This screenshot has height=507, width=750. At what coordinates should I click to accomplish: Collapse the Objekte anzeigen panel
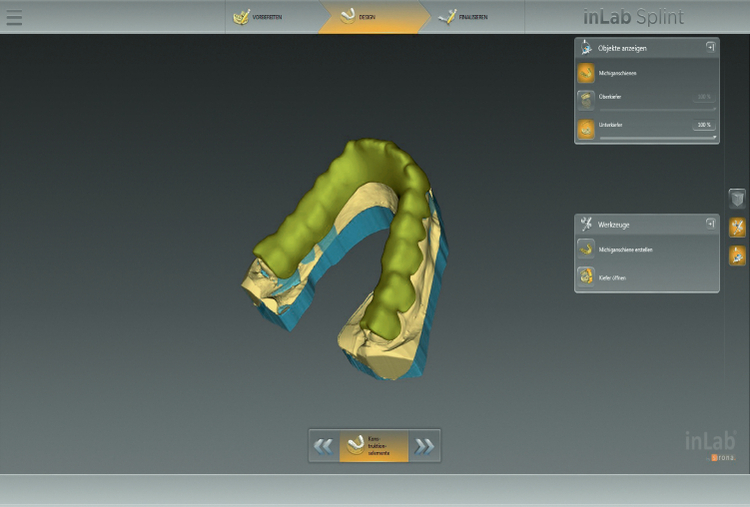[710, 46]
